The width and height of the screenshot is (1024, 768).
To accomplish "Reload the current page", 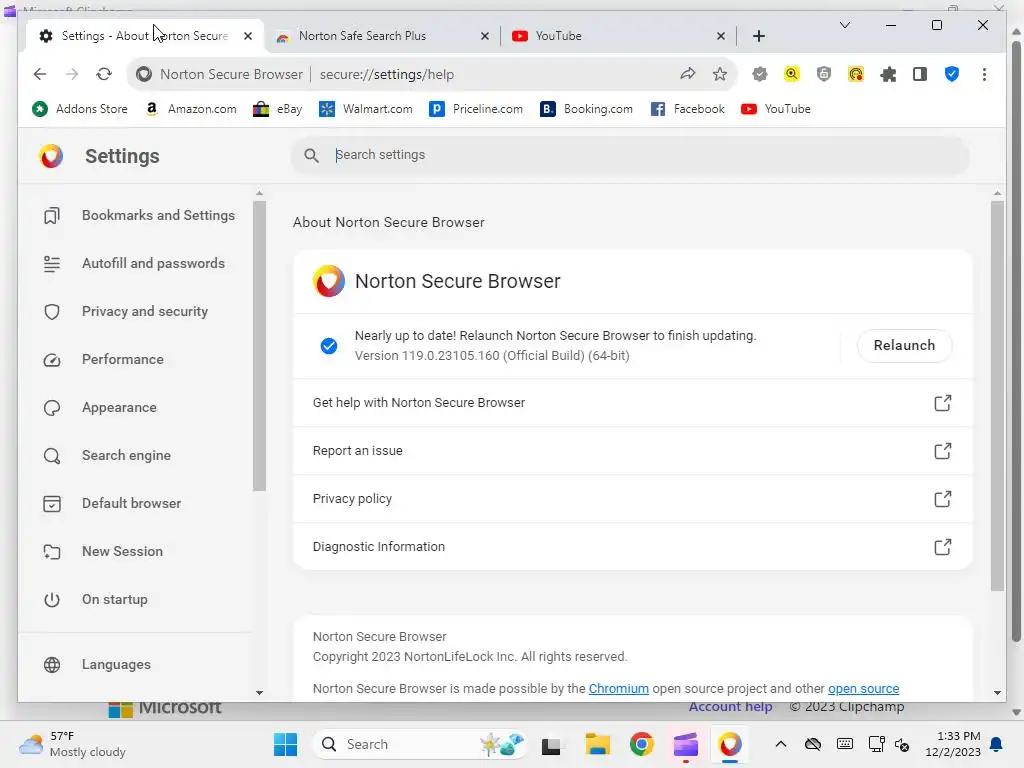I will coord(104,74).
